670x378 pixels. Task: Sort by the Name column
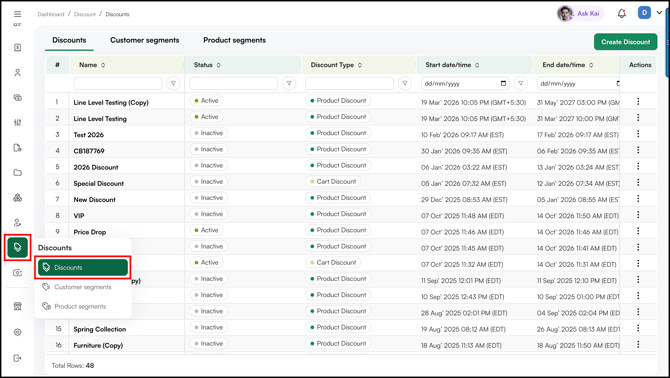click(x=103, y=65)
